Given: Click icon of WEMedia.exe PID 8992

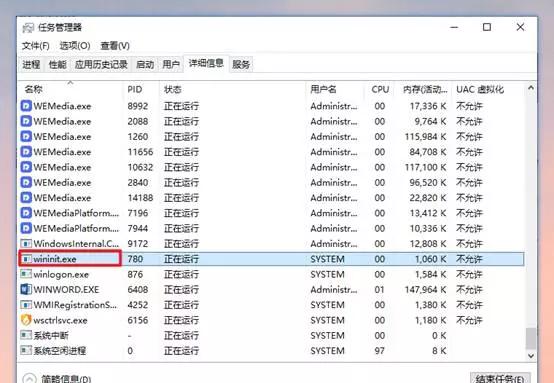Looking at the screenshot, I should [x=26, y=106].
